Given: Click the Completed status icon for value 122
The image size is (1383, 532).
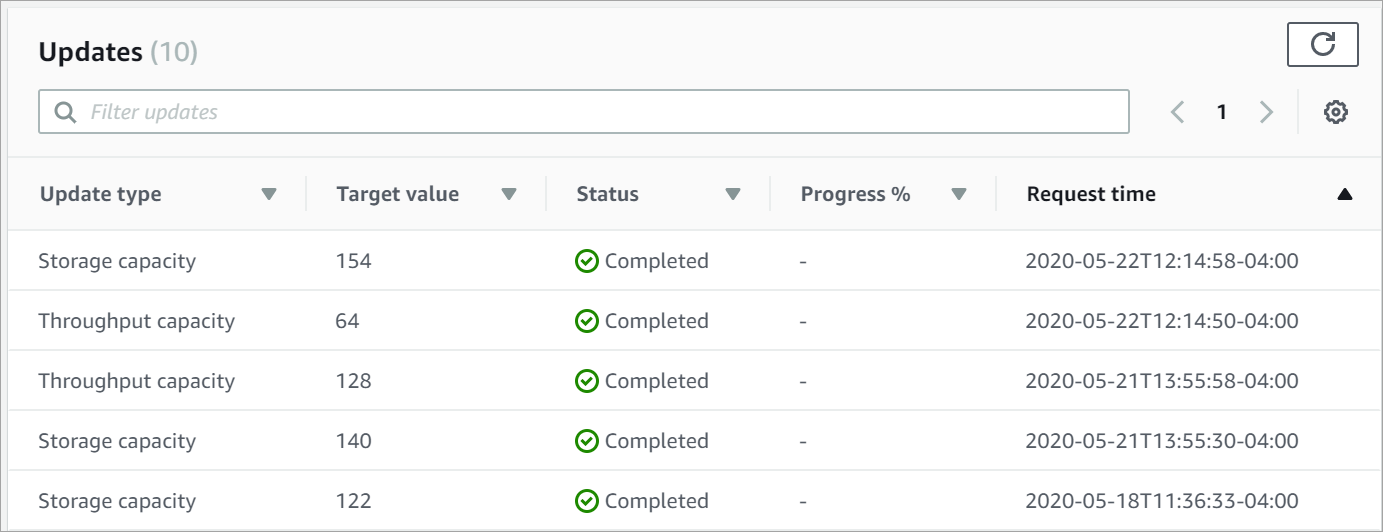Looking at the screenshot, I should (587, 501).
